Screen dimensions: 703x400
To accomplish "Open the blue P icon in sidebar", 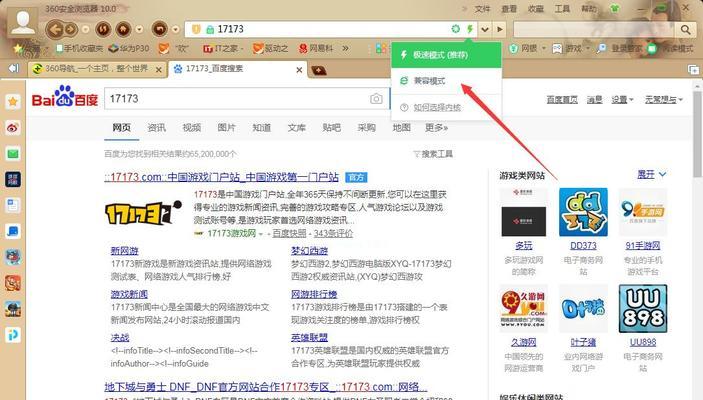I will click(x=13, y=335).
